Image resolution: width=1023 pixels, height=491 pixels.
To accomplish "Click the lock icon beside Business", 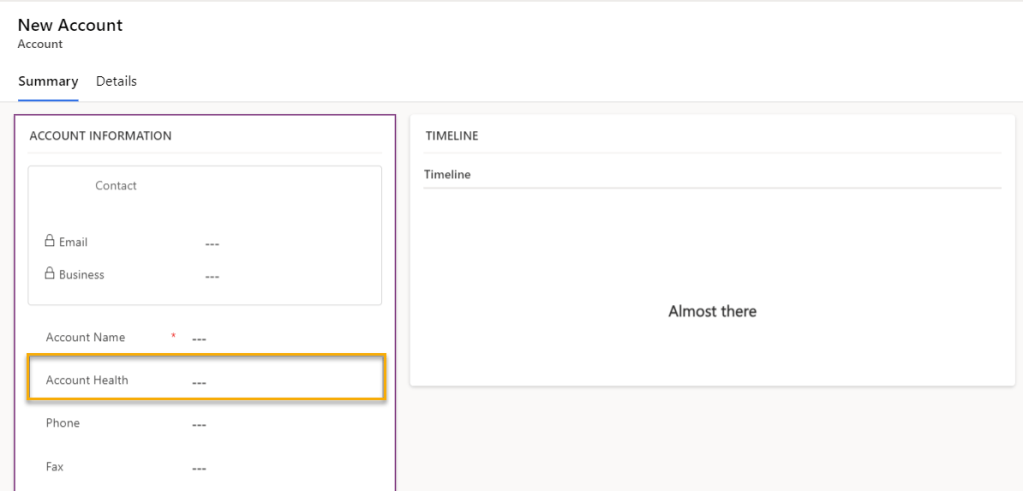I will click(50, 274).
